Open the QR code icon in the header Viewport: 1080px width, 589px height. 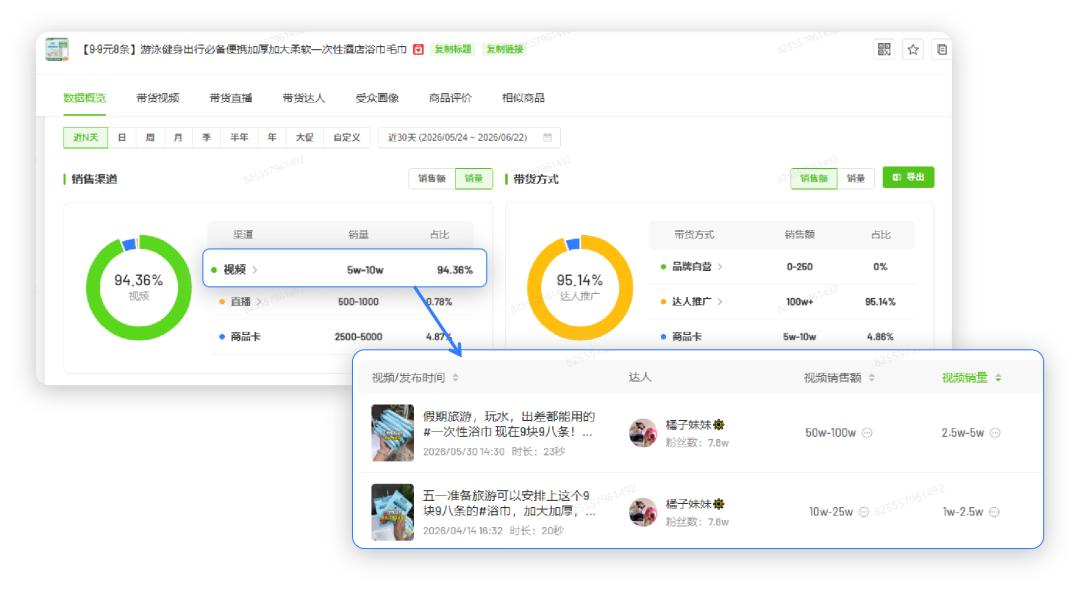[884, 49]
